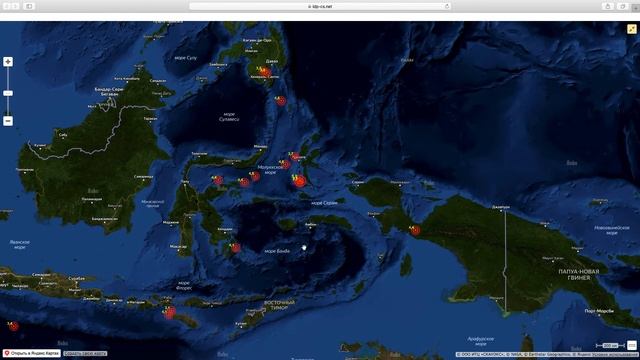Viewport: 640px width, 360px height.
Task: Show the Safari sidebar
Action: pyautogui.click(x=29, y=6)
